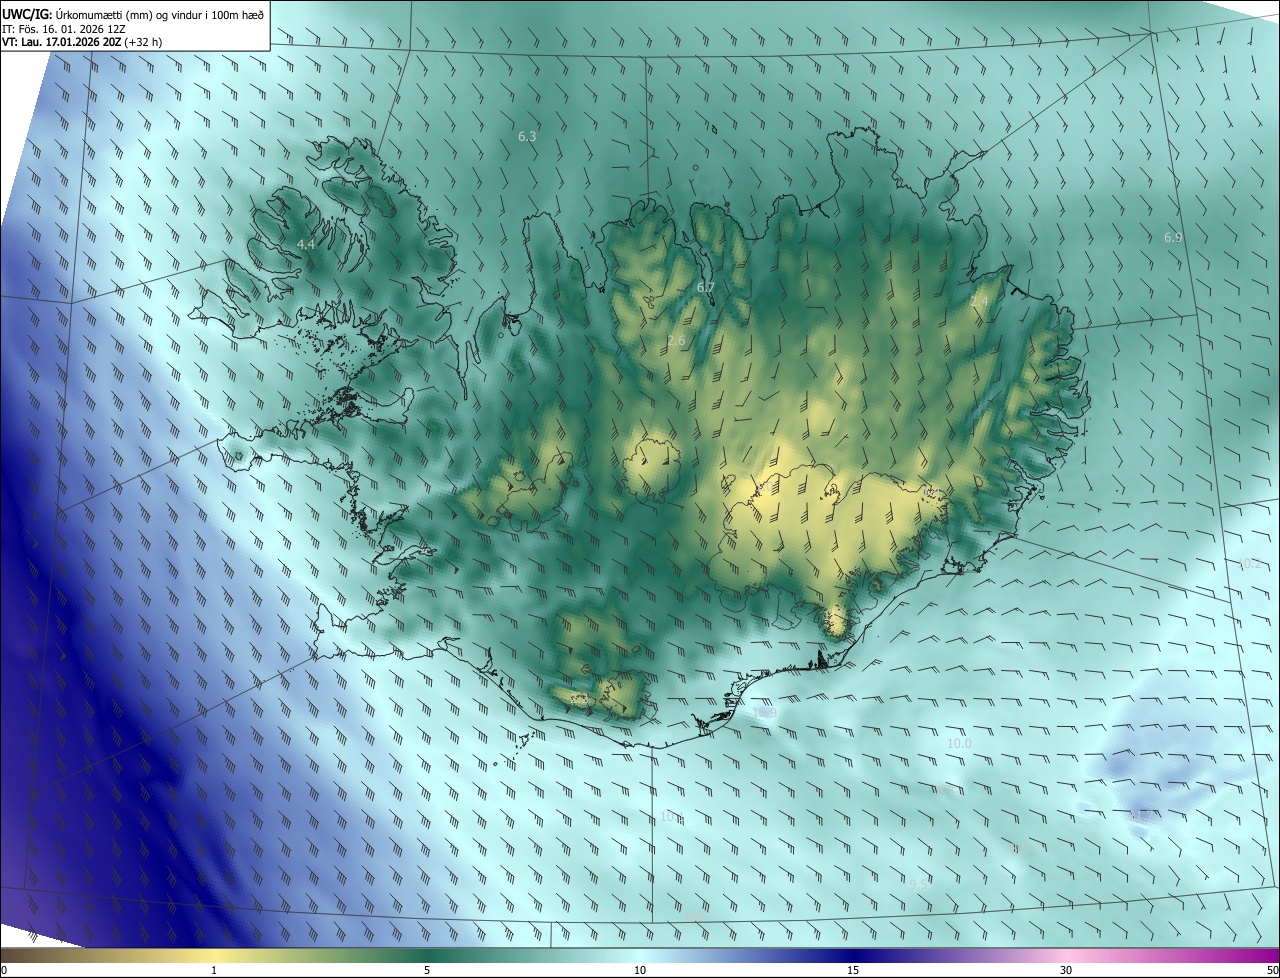The image size is (1280, 978).
Task: Click the "10.9" value near the south coast
Action: click(x=765, y=712)
